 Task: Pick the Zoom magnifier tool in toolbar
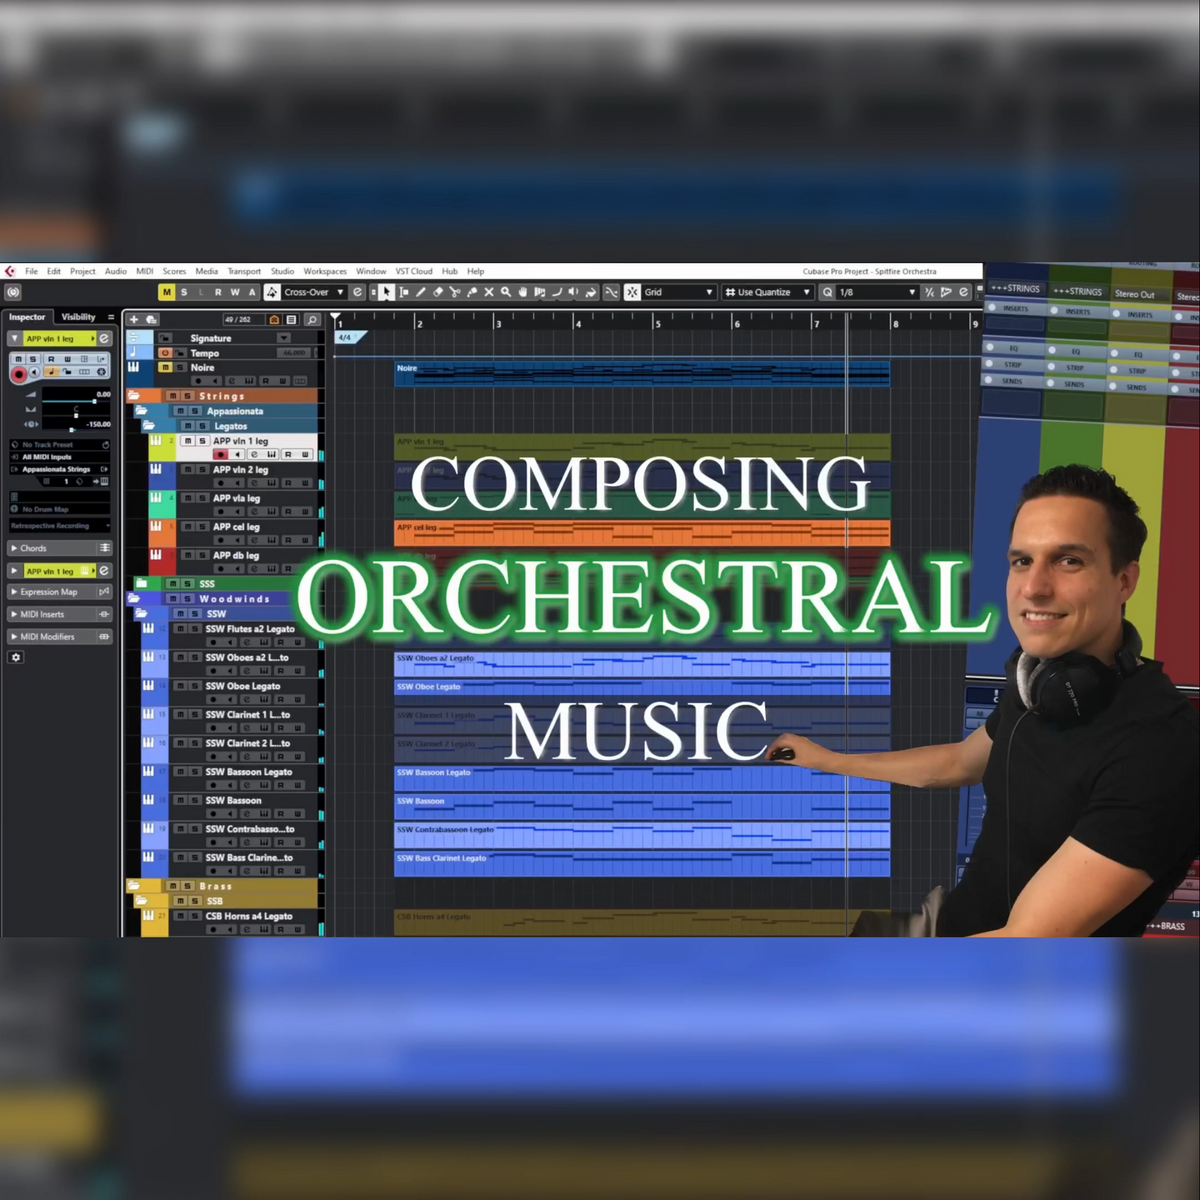[x=506, y=292]
